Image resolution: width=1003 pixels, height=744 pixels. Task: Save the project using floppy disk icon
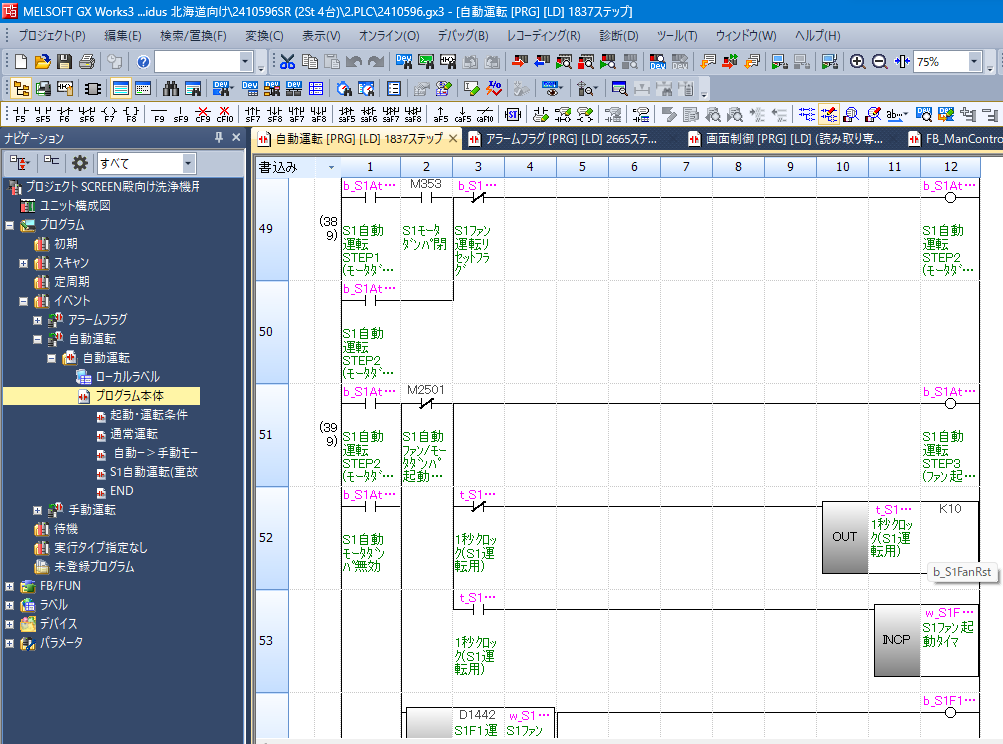(64, 61)
